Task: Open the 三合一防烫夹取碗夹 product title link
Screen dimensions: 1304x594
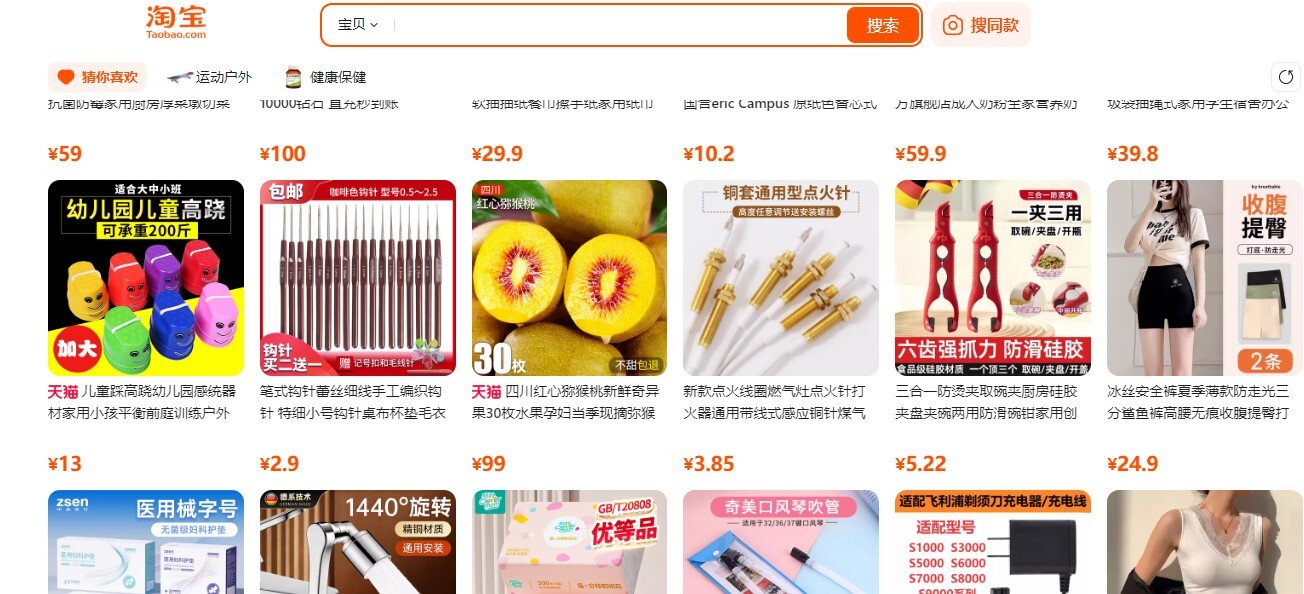Action: coord(987,402)
